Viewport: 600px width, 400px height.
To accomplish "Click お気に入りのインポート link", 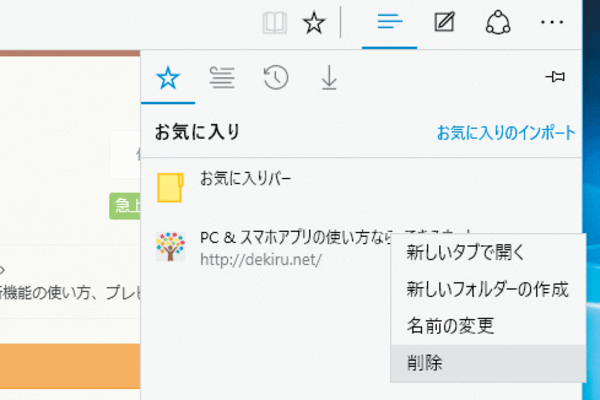I will pos(506,132).
